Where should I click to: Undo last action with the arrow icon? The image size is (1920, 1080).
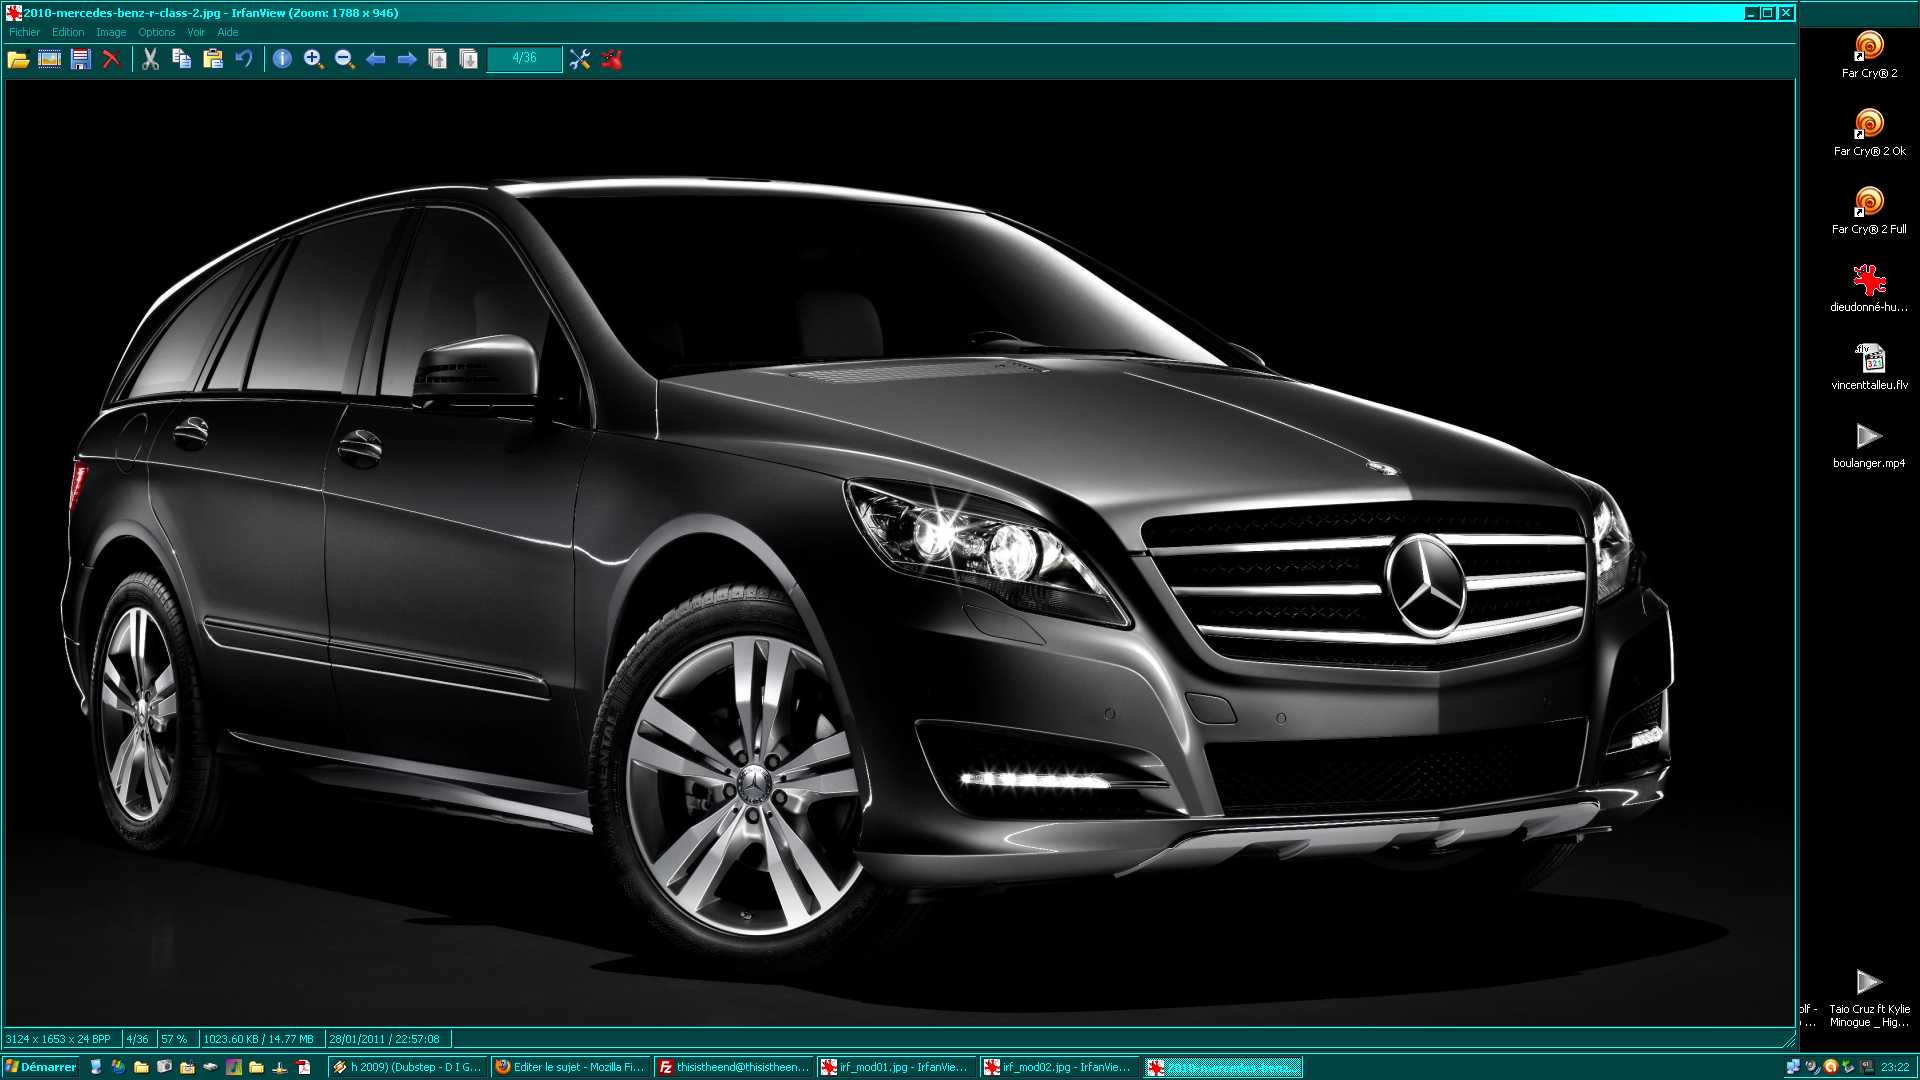[x=243, y=59]
